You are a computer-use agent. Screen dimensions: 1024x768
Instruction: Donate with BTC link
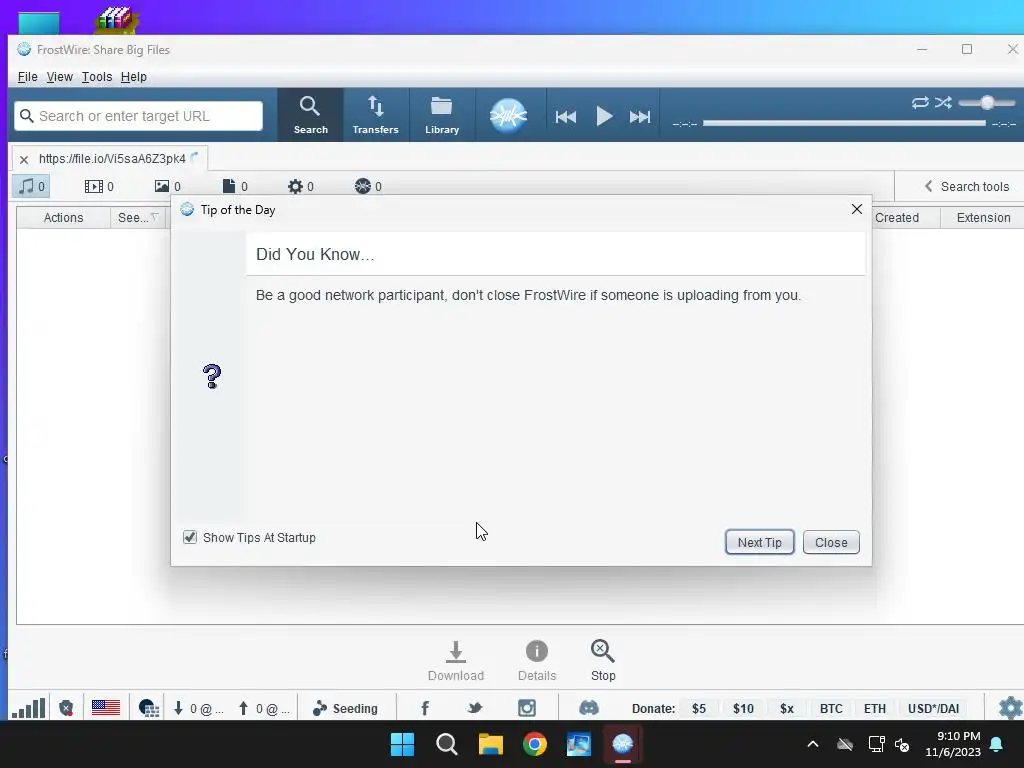click(x=831, y=709)
